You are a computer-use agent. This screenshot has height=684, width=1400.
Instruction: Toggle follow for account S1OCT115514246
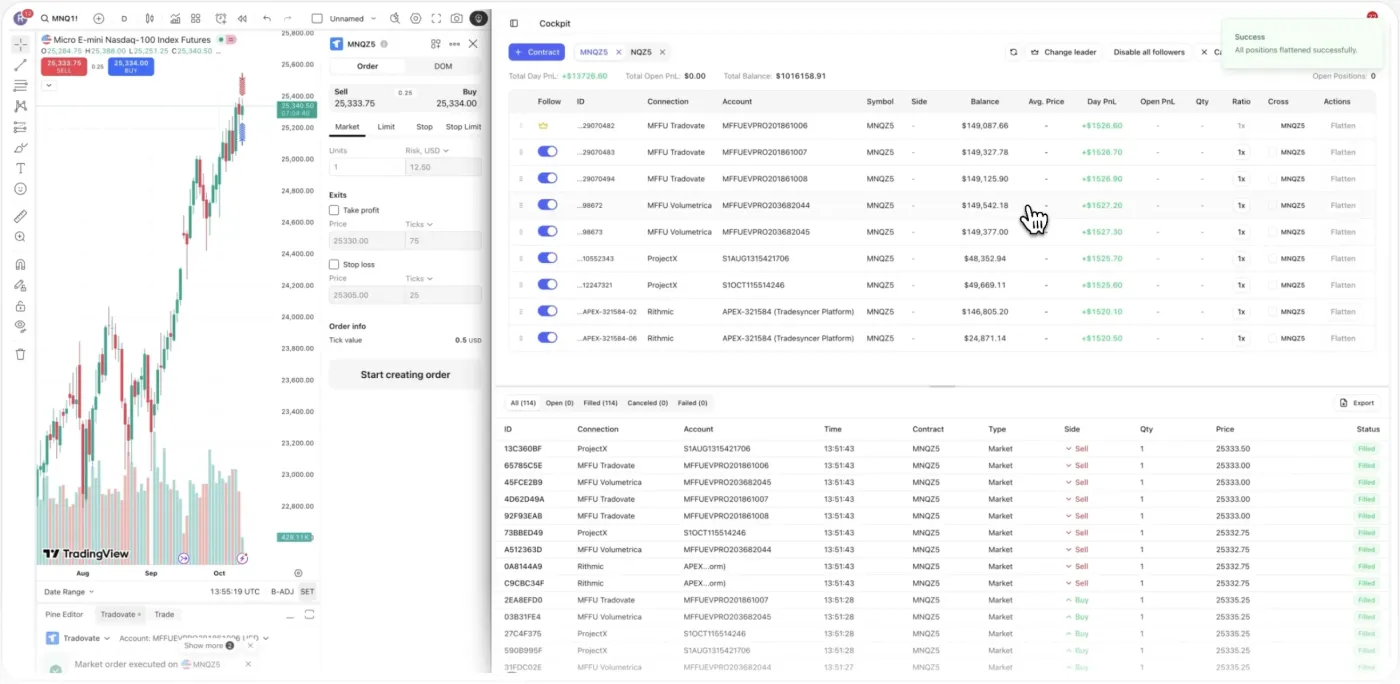tap(547, 284)
